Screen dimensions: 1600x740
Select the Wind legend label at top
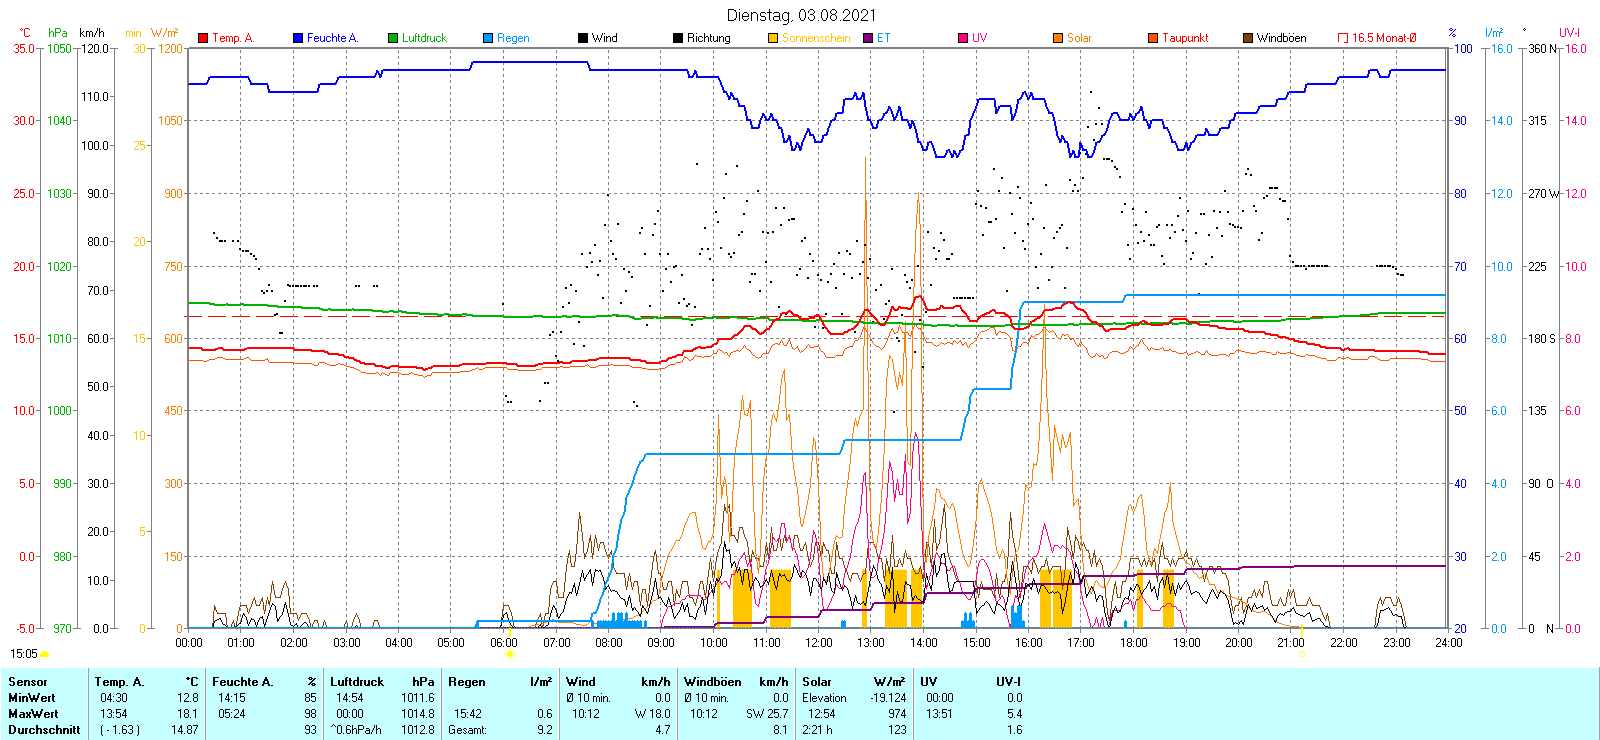point(604,38)
